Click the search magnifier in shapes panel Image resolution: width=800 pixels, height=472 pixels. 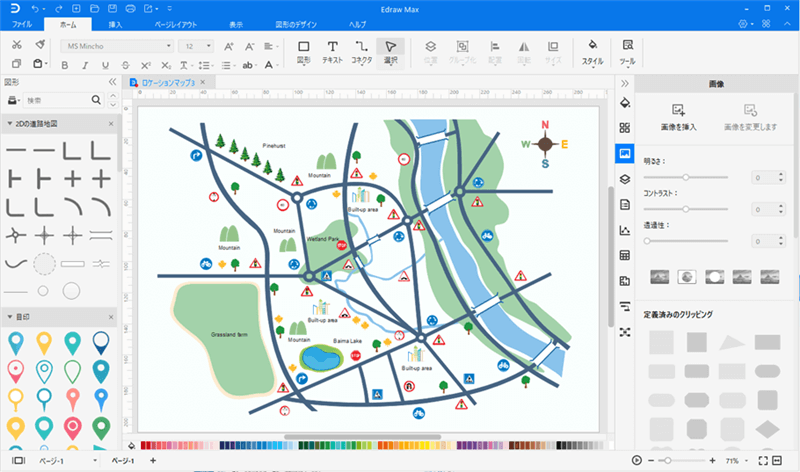click(x=97, y=100)
